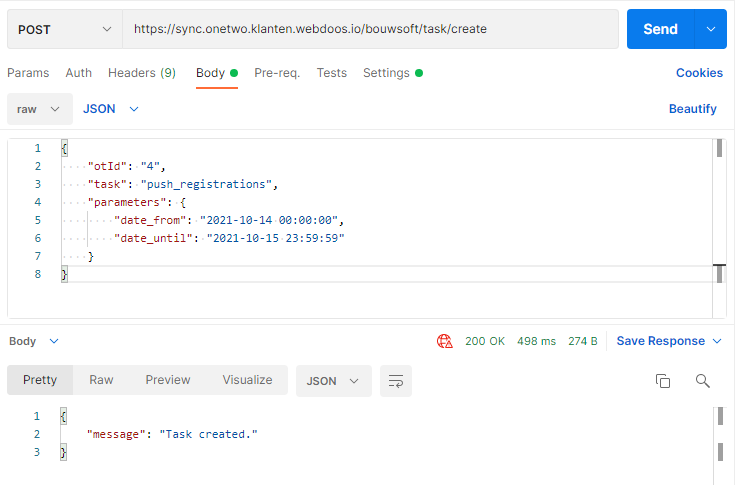The width and height of the screenshot is (738, 485).
Task: Expand the Save Response dropdown
Action: [x=716, y=341]
